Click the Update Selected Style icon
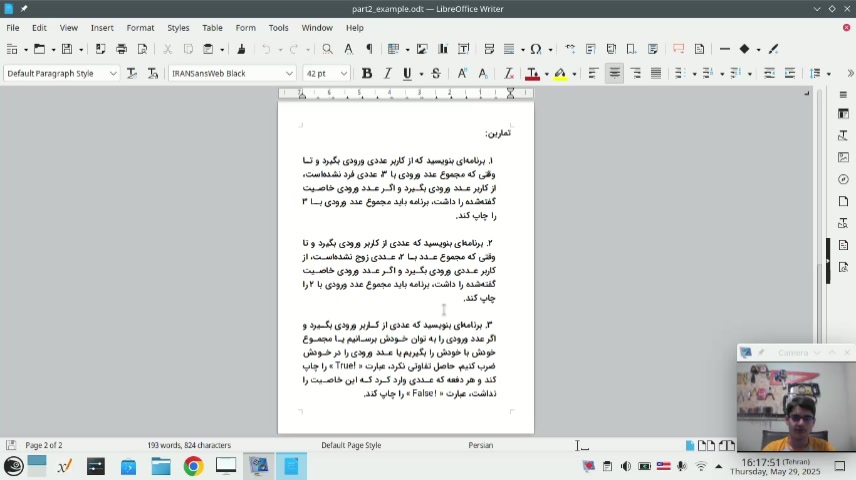Viewport: 856px width, 480px height. 132,73
